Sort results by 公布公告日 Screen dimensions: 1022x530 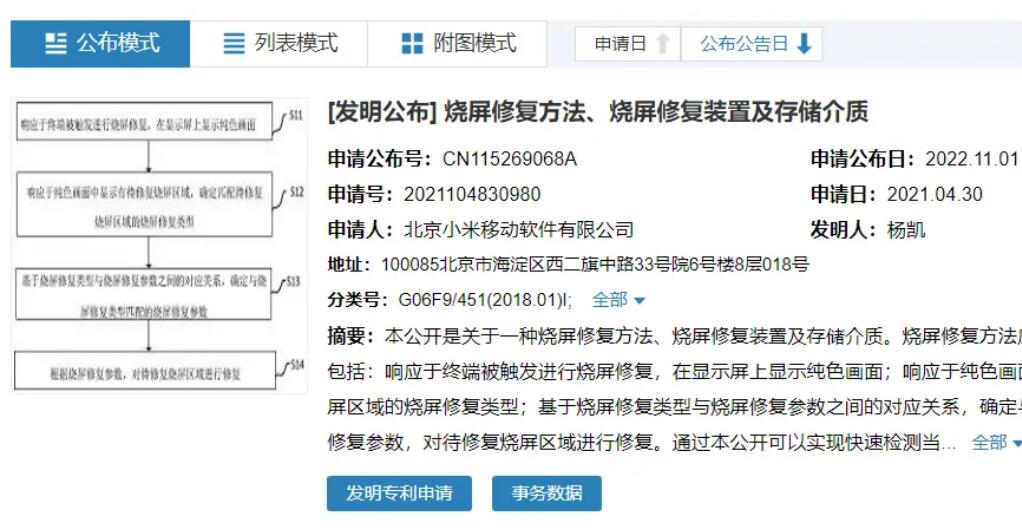click(744, 44)
